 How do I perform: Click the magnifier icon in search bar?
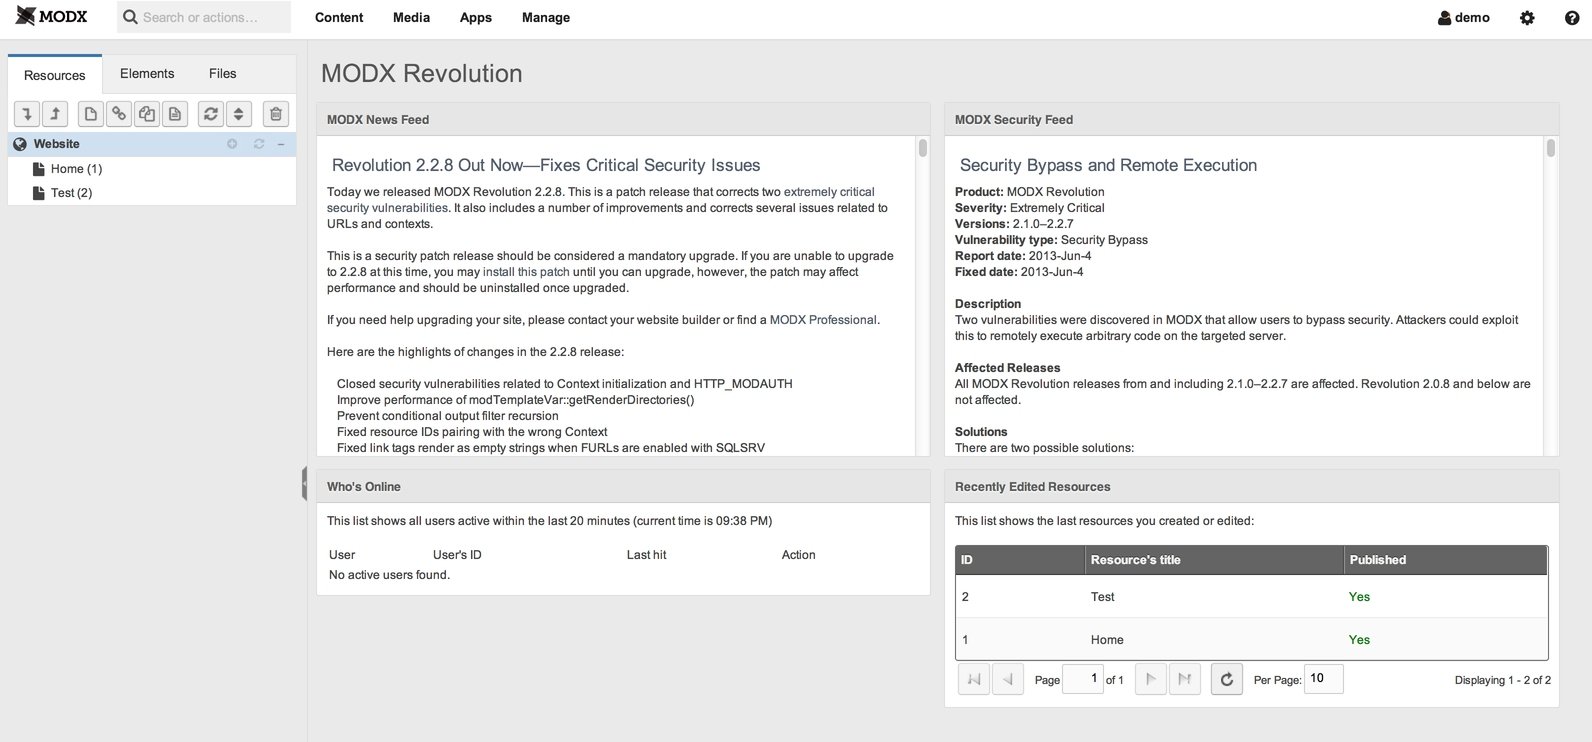point(130,17)
